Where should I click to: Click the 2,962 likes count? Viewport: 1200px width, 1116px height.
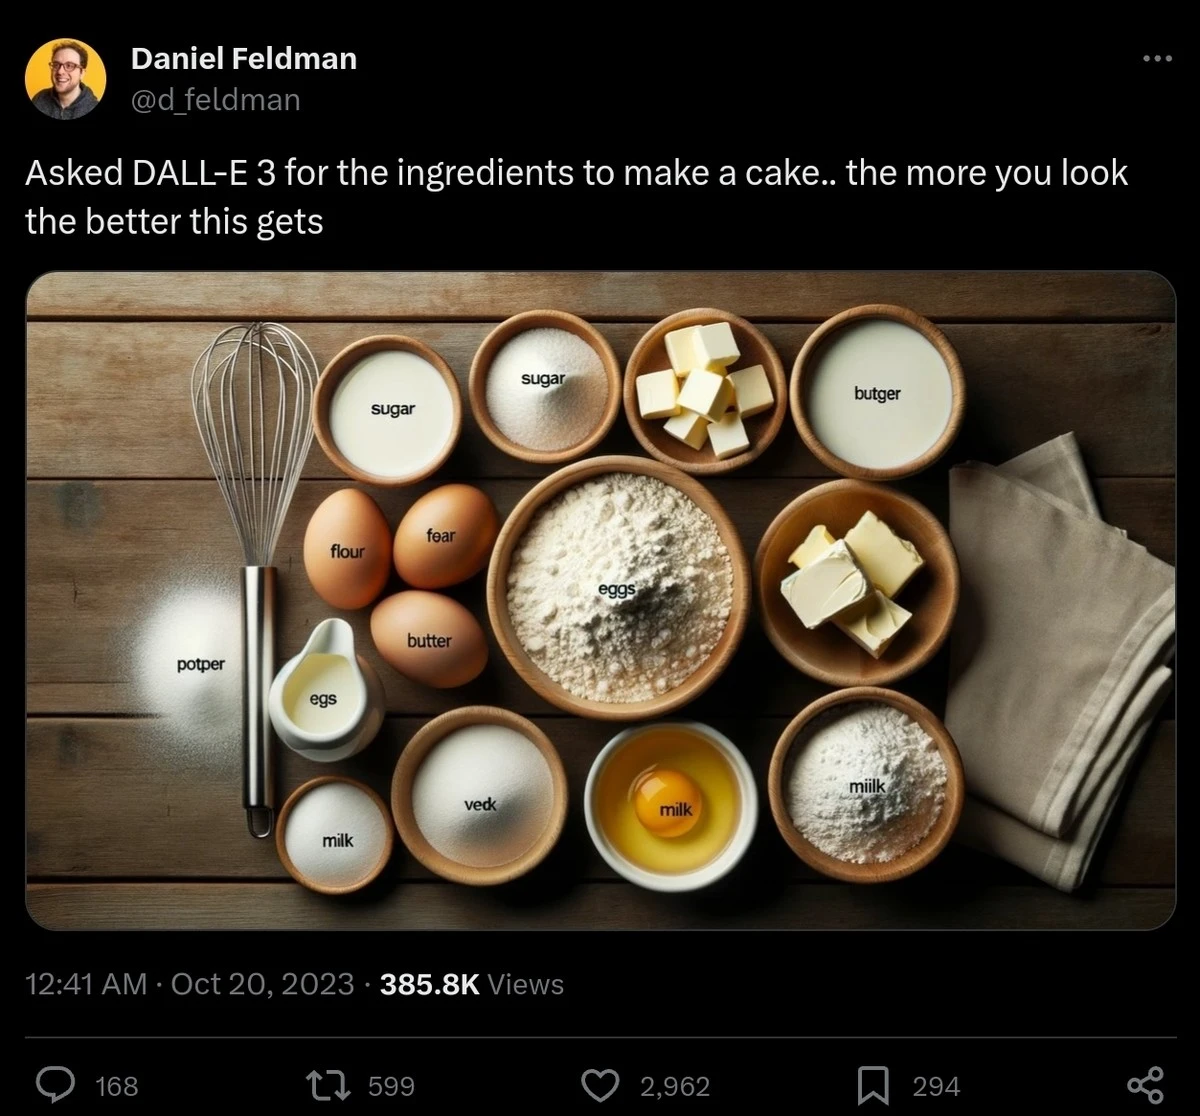click(675, 1086)
